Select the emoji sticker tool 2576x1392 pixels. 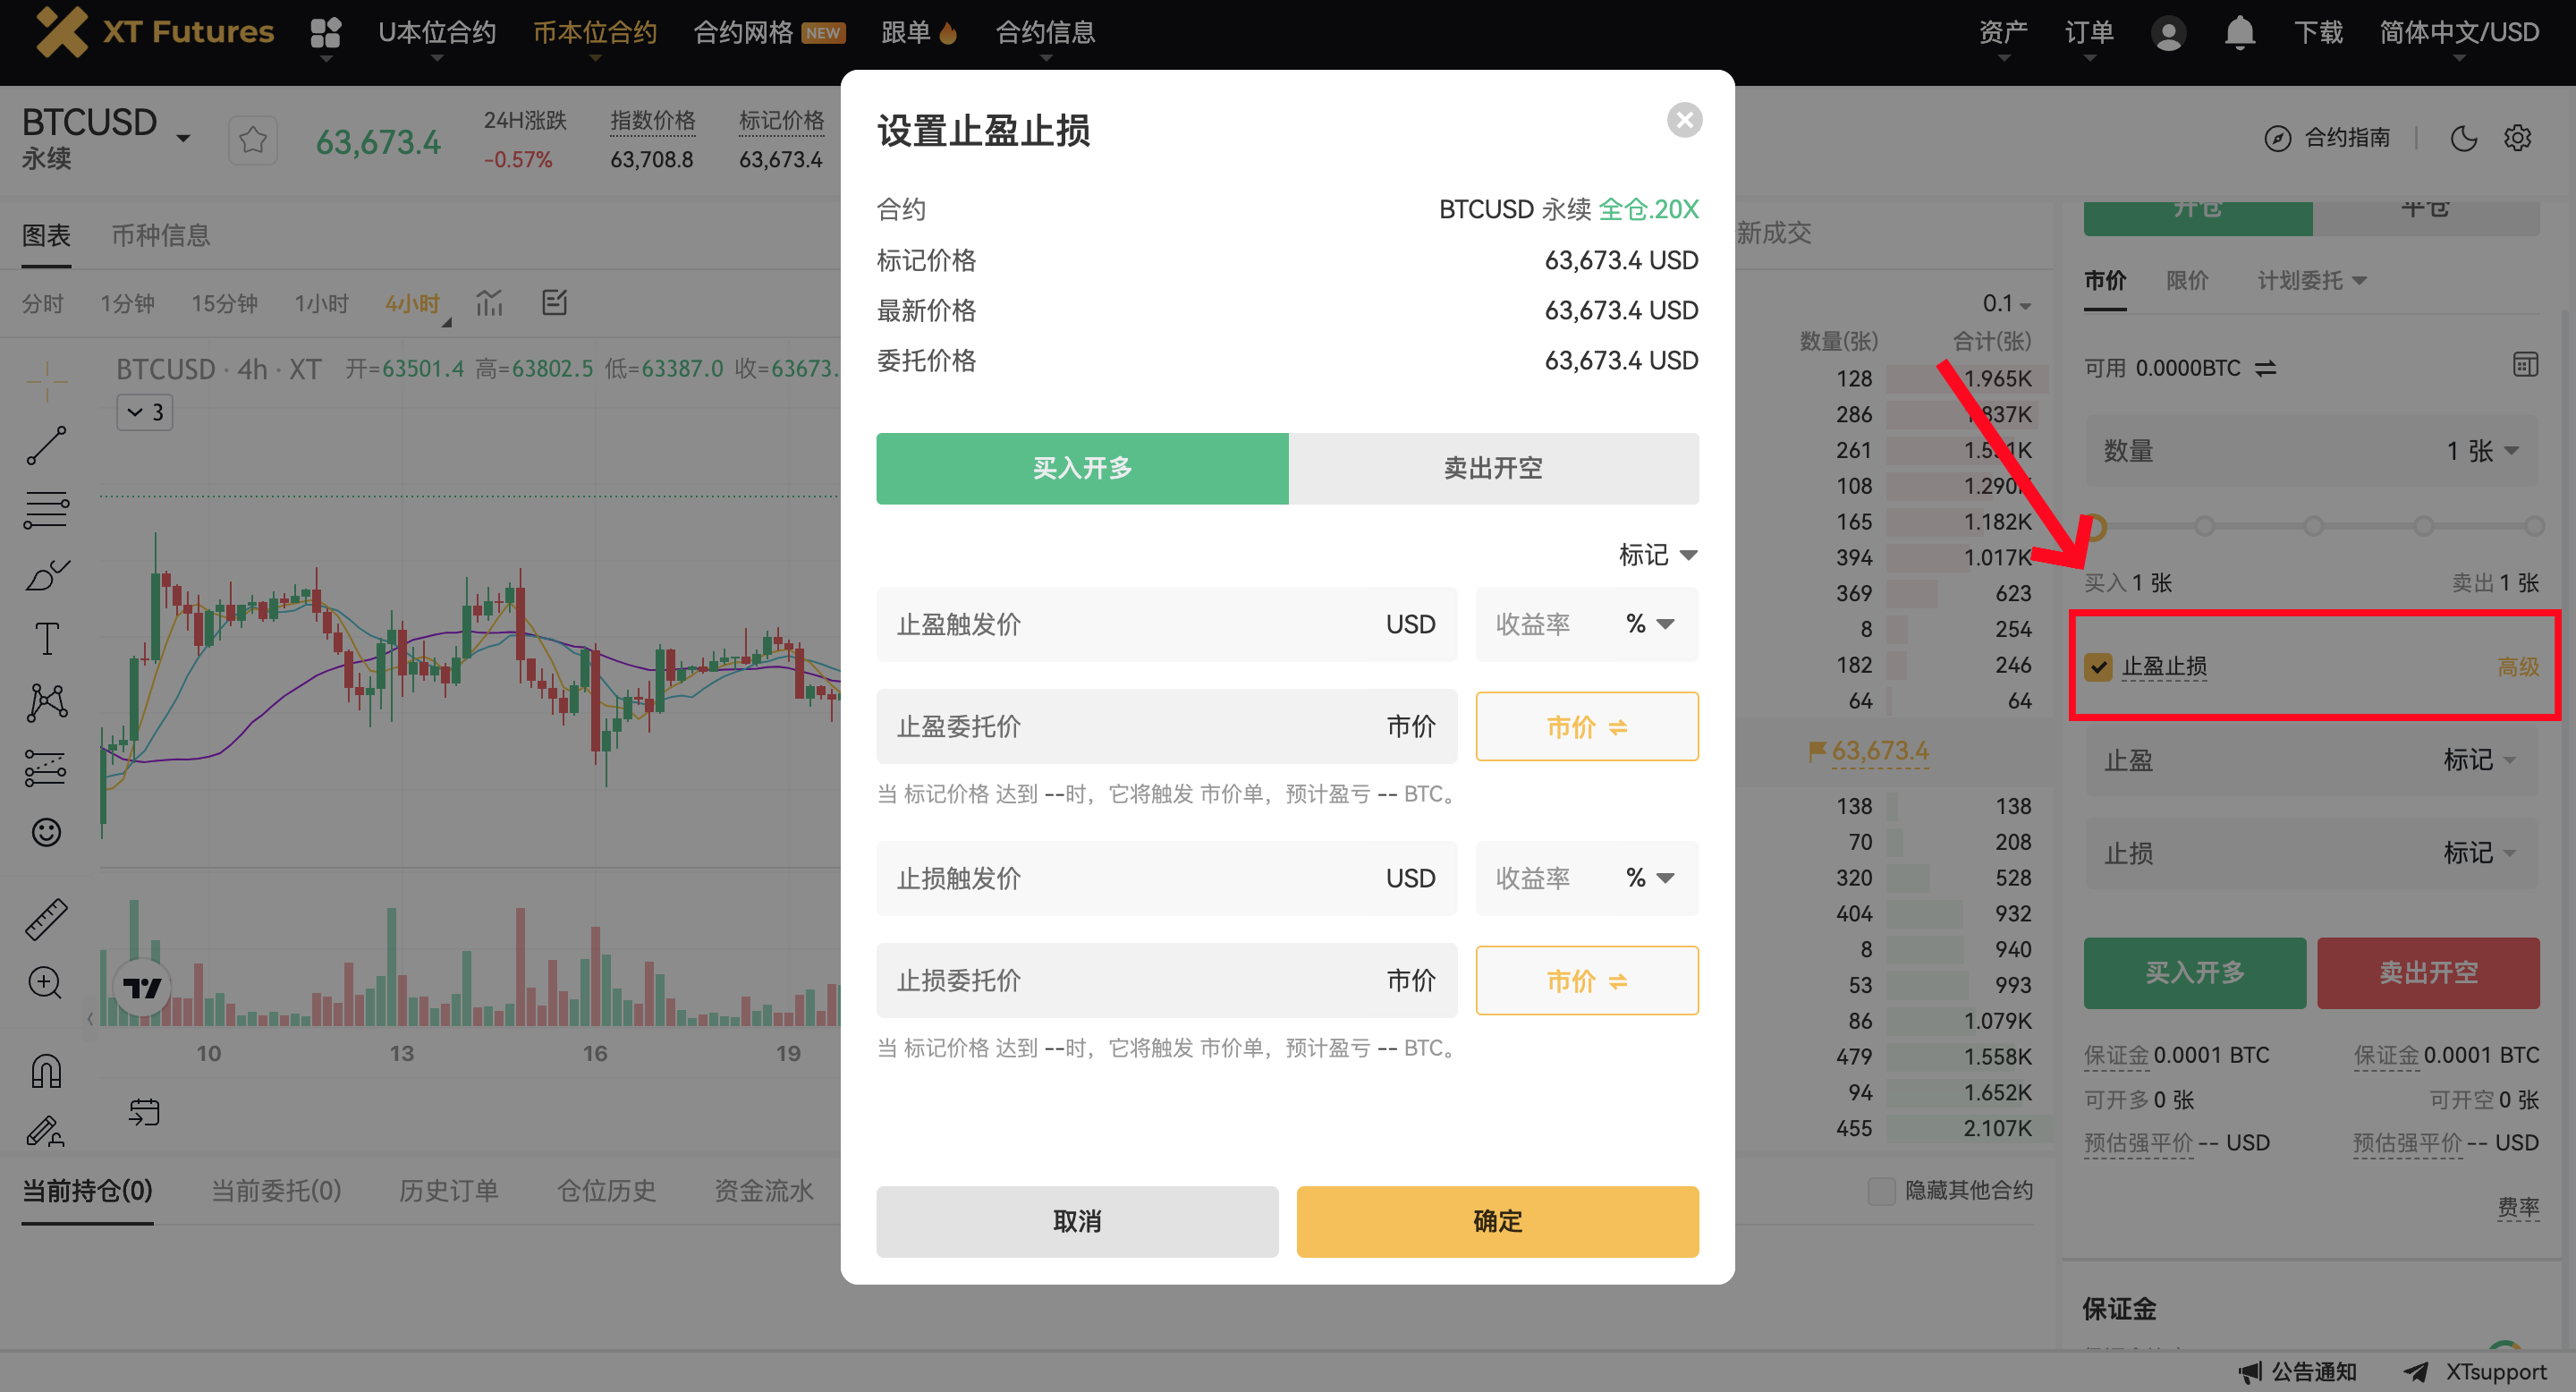[x=46, y=832]
